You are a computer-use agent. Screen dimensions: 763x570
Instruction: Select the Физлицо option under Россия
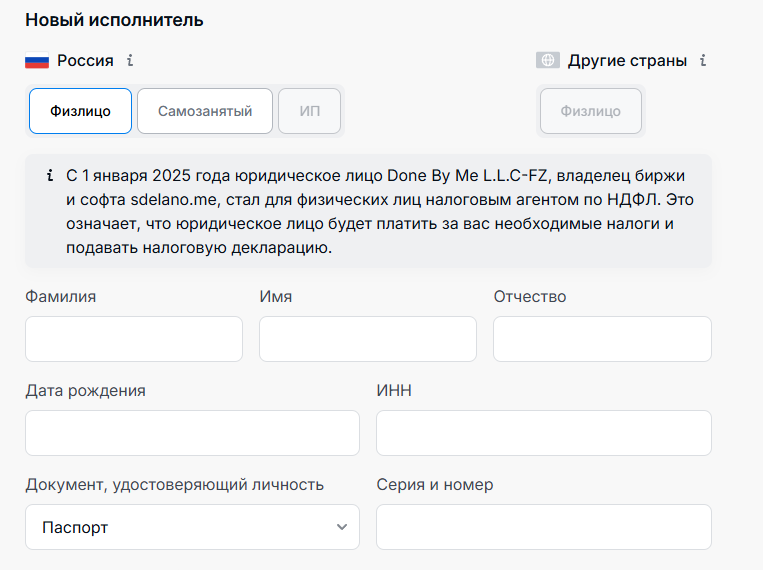(80, 111)
